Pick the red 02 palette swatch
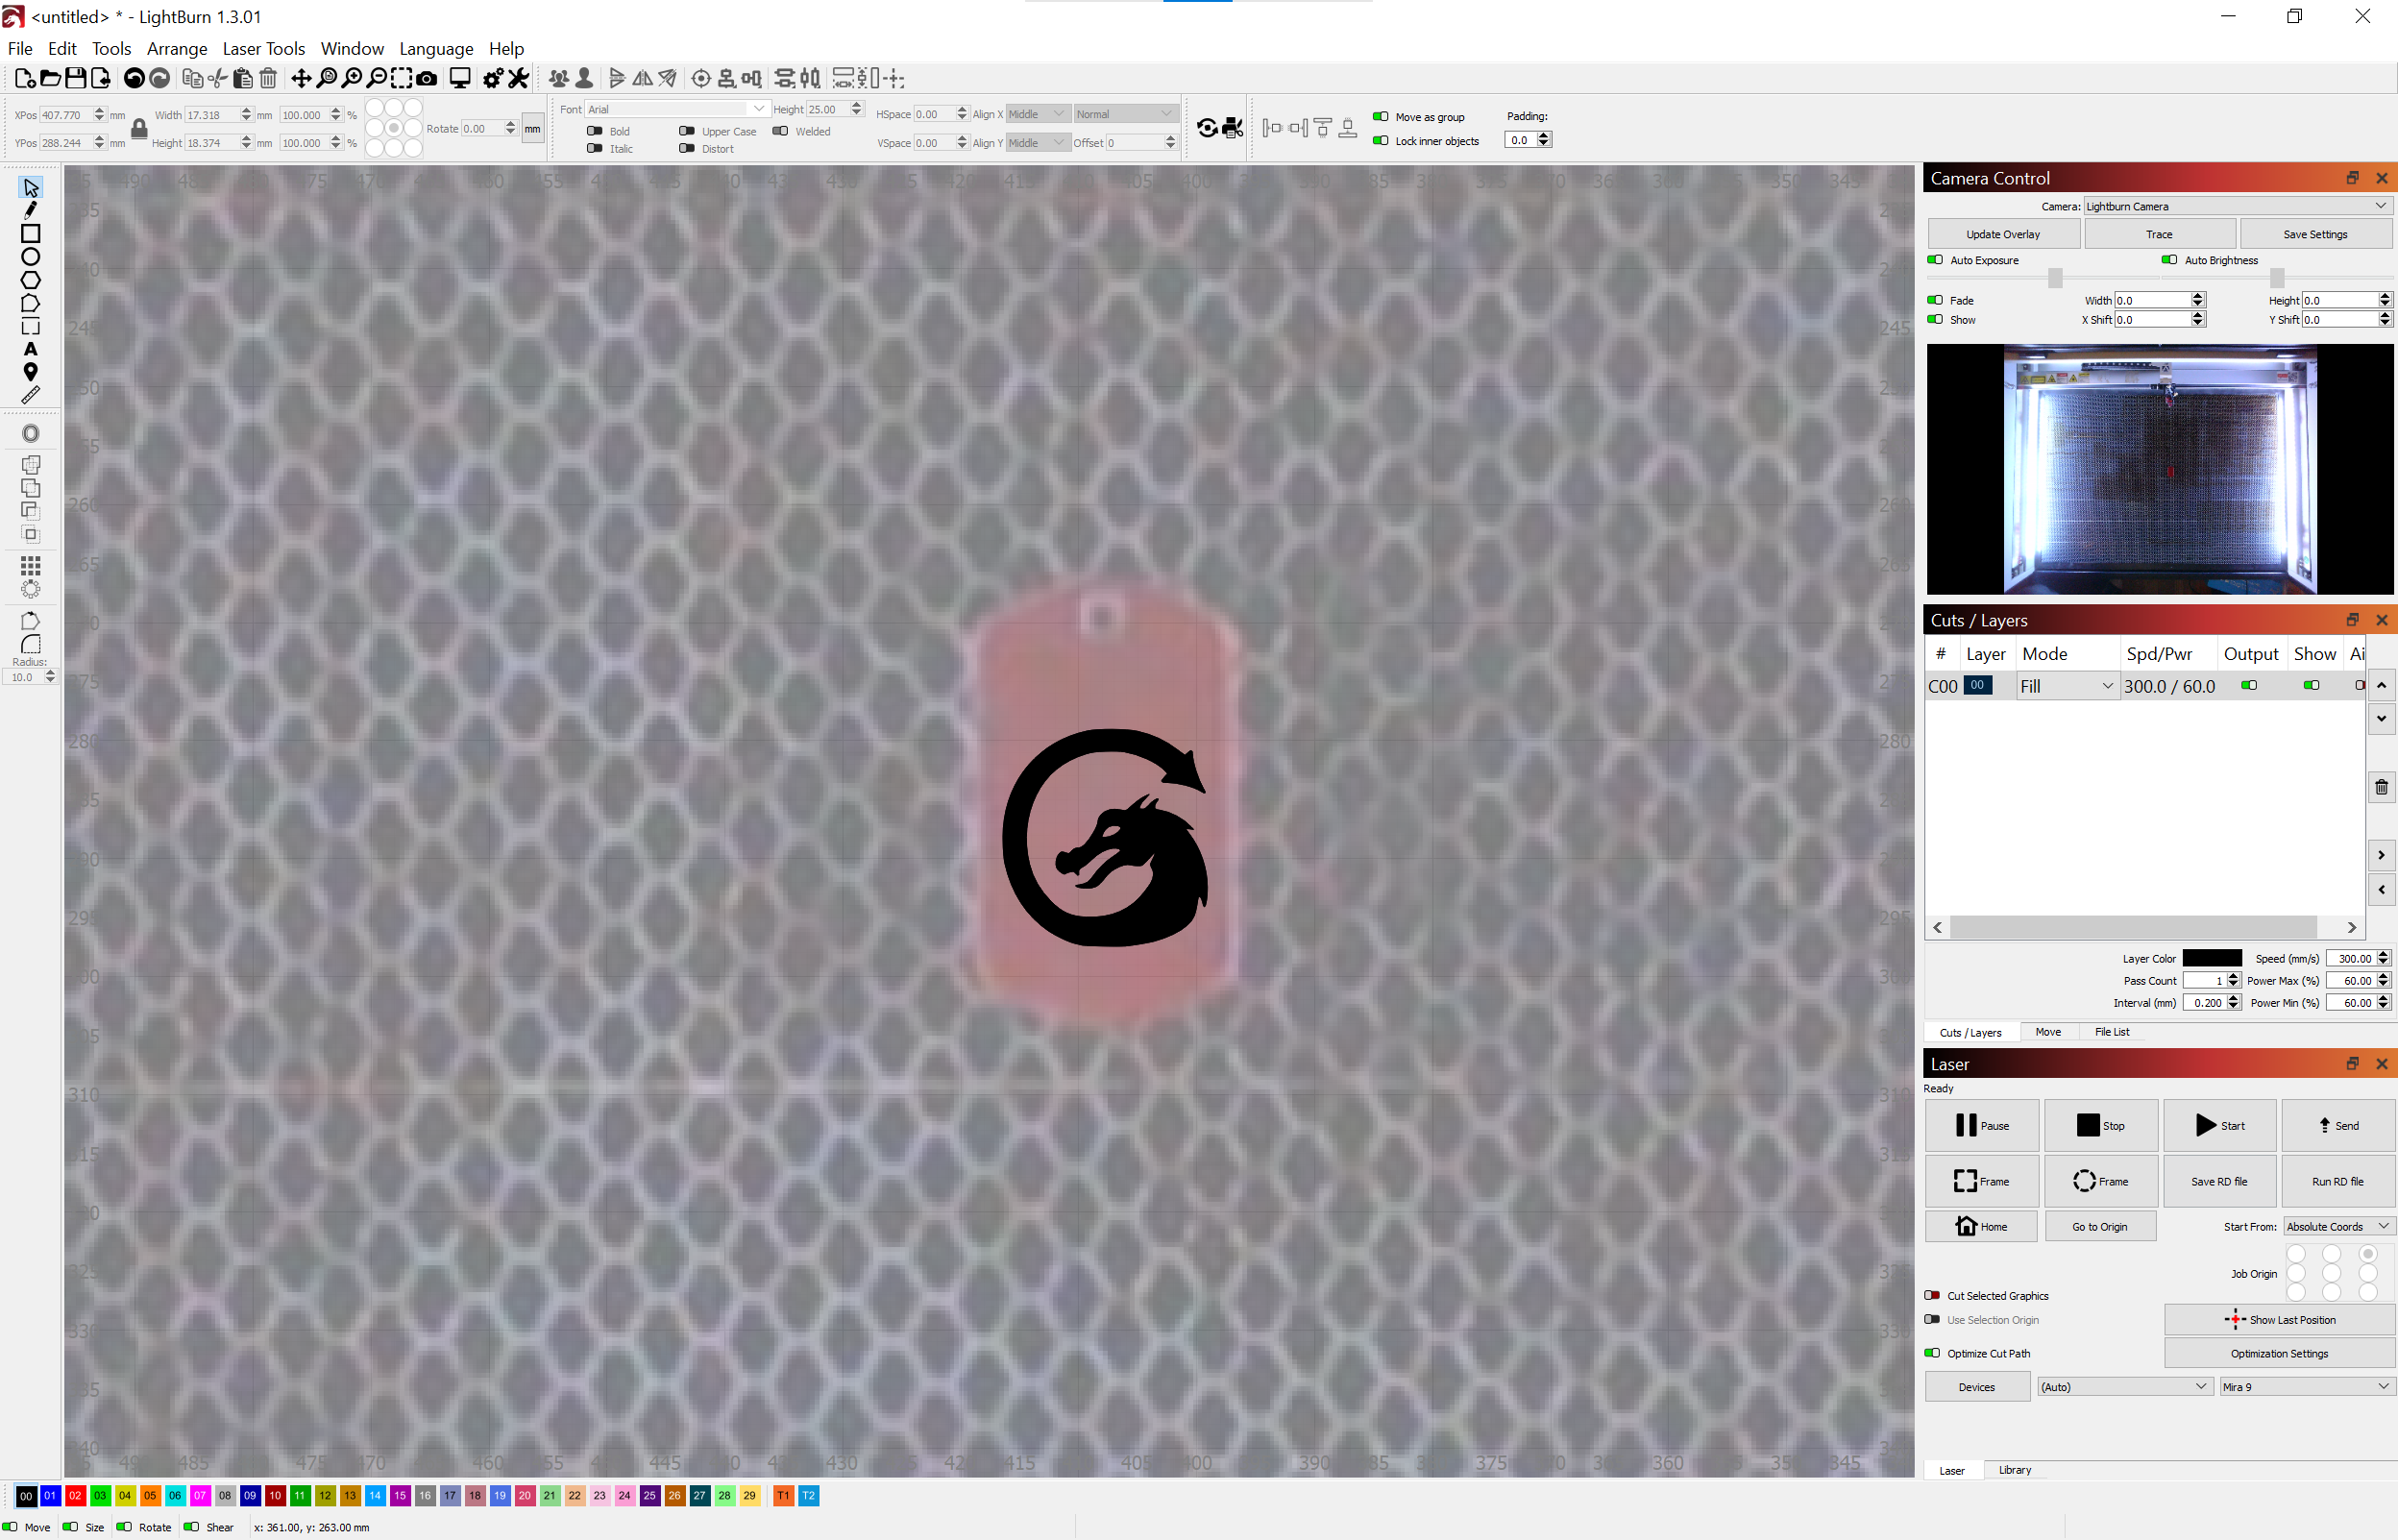The image size is (2398, 1540). (x=75, y=1496)
